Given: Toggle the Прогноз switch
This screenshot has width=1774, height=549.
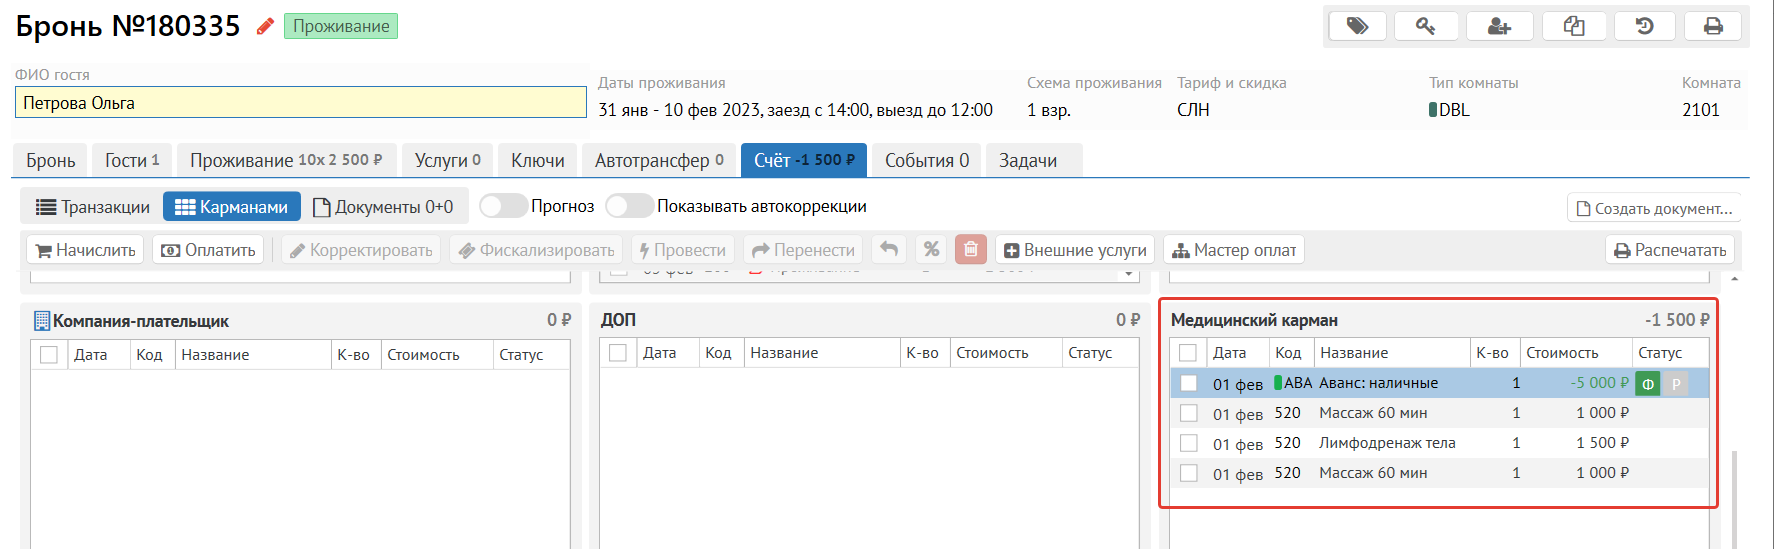Looking at the screenshot, I should point(503,206).
